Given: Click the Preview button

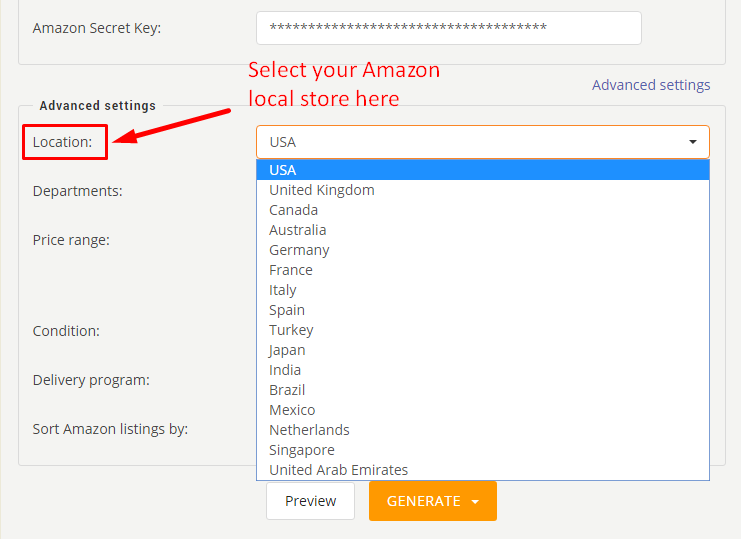Looking at the screenshot, I should (x=310, y=501).
